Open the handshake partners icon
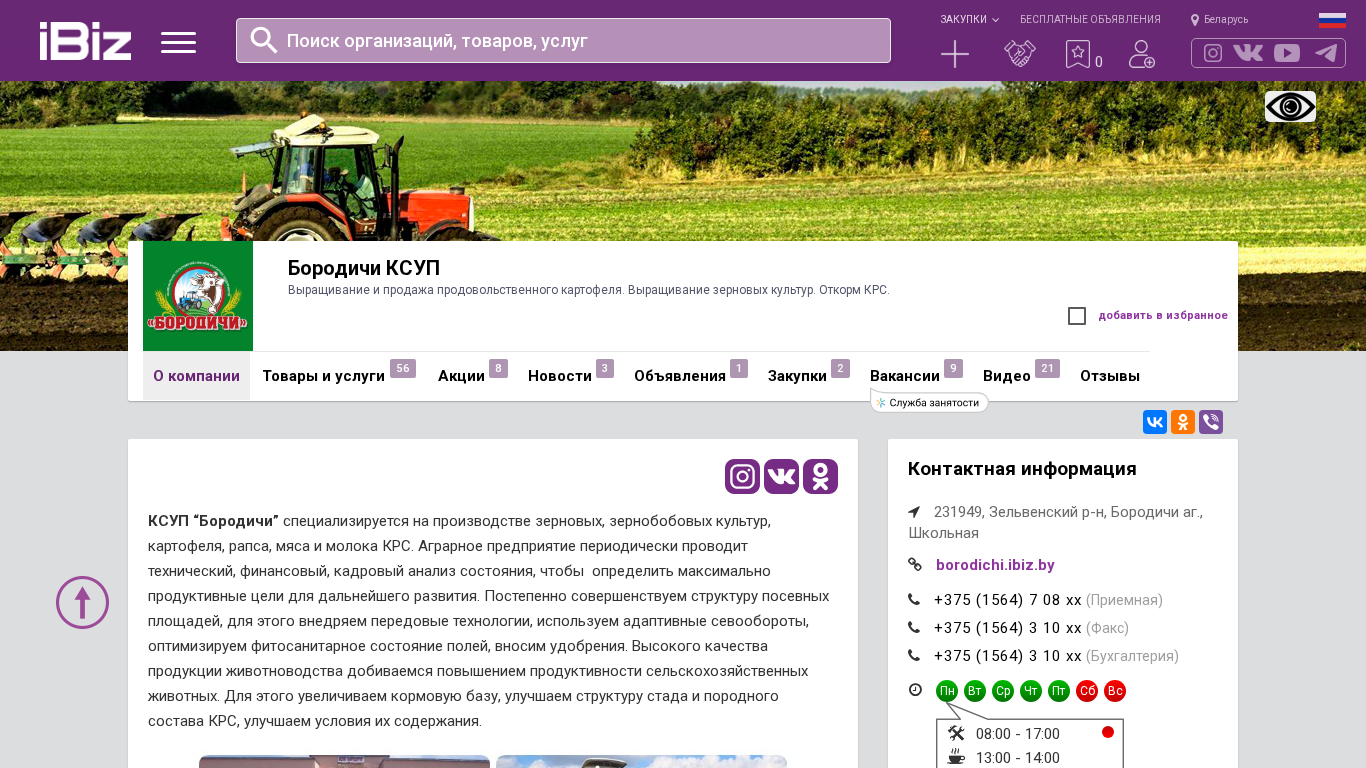 (x=1020, y=54)
